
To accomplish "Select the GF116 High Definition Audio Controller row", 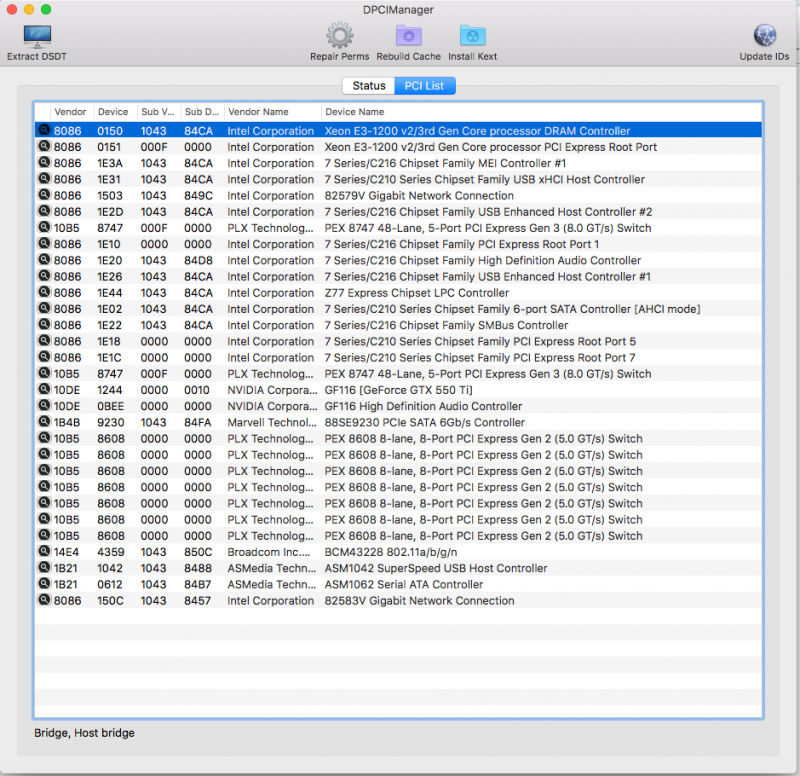I will click(x=423, y=406).
